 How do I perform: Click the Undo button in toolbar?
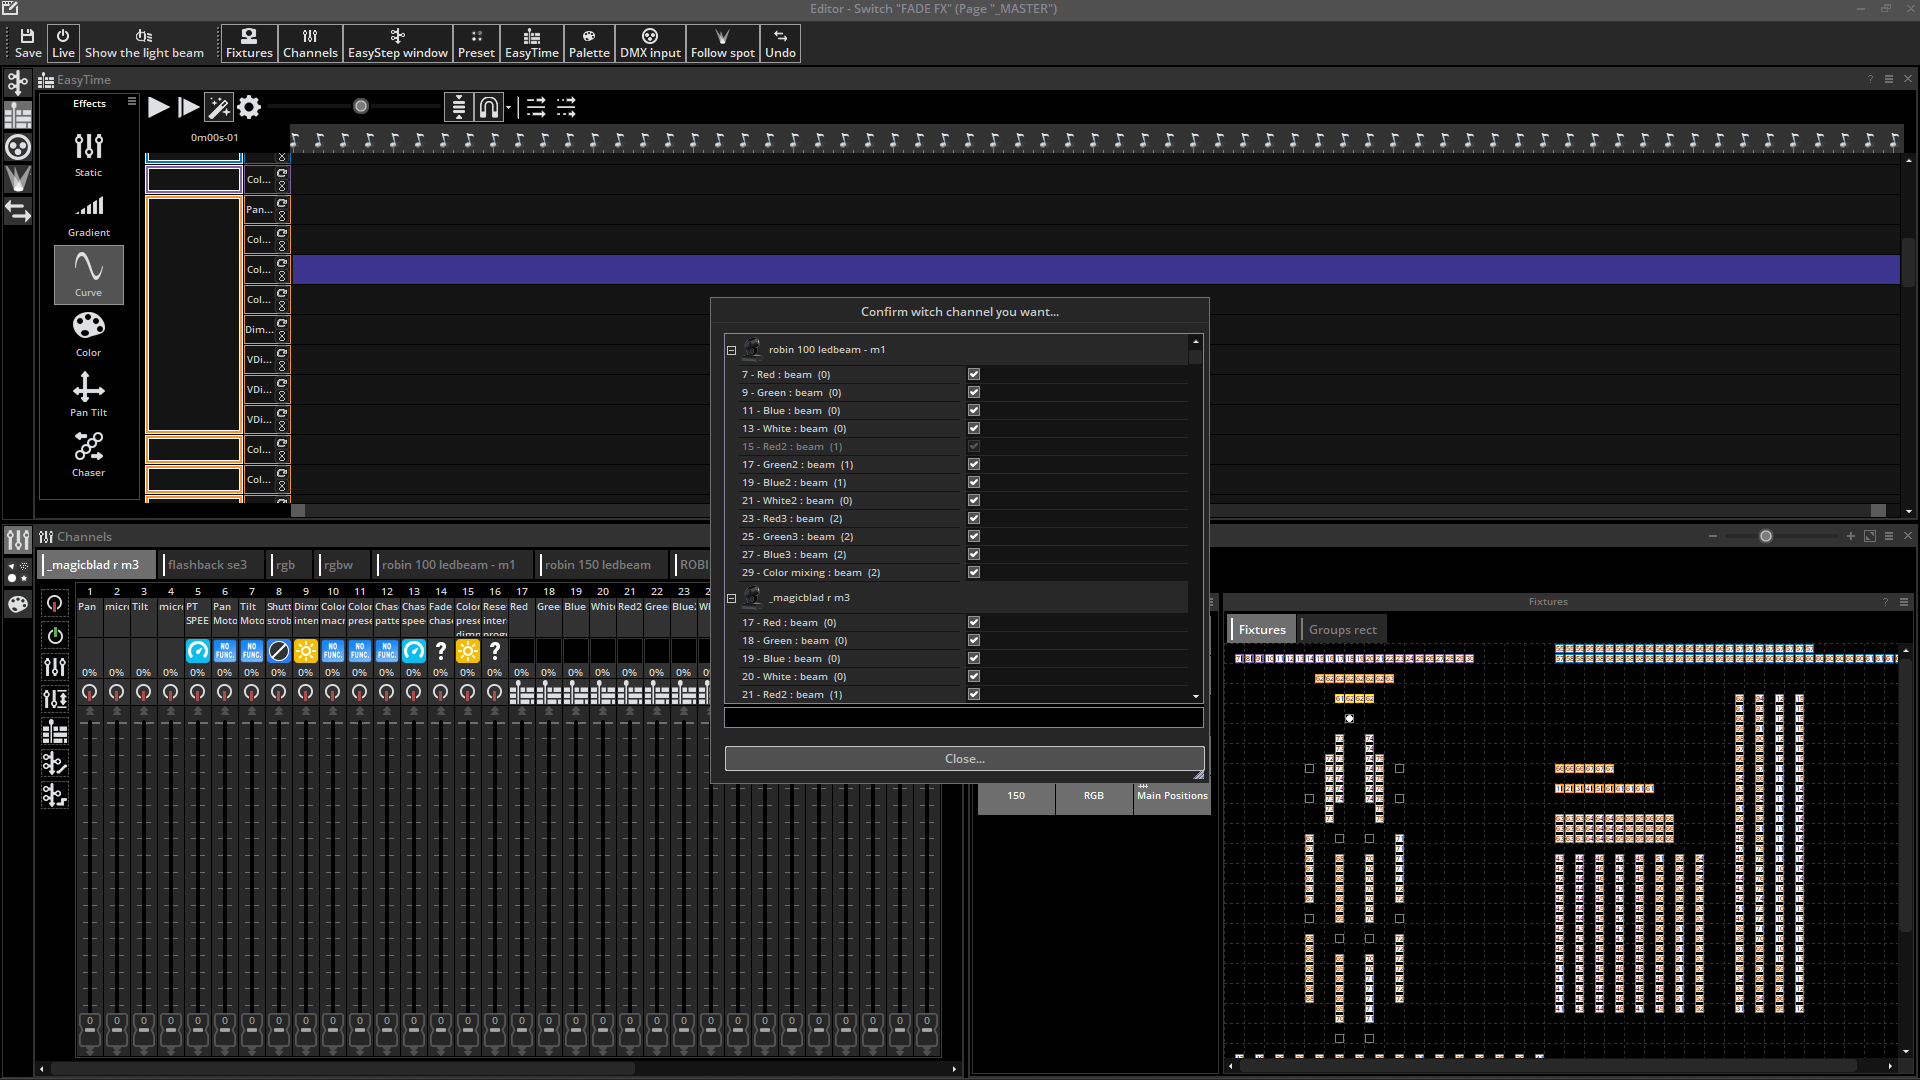pyautogui.click(x=779, y=42)
